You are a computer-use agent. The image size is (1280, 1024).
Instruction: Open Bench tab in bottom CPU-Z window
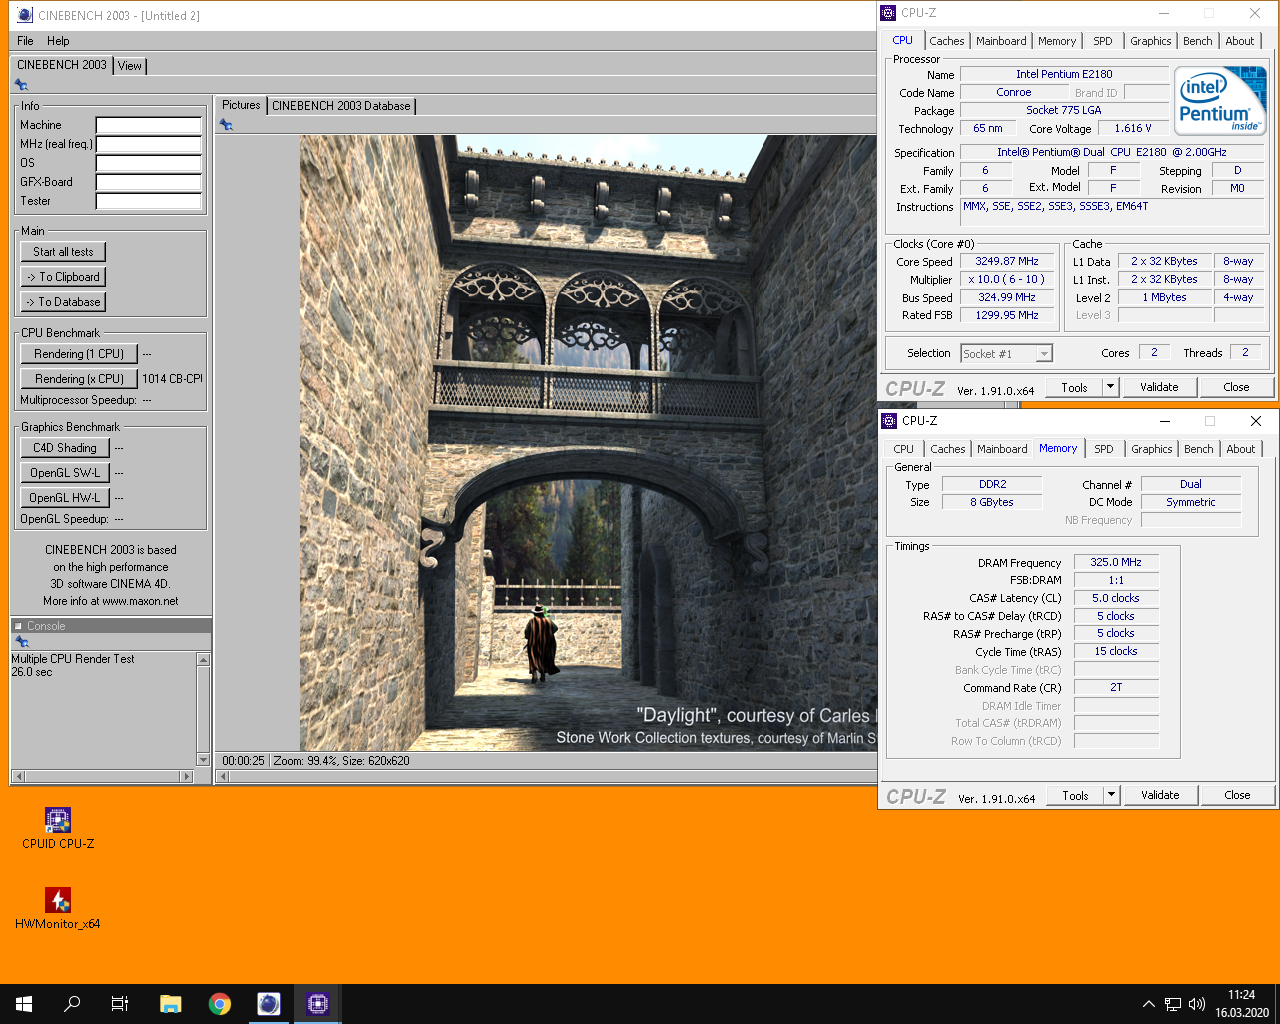[x=1199, y=449]
